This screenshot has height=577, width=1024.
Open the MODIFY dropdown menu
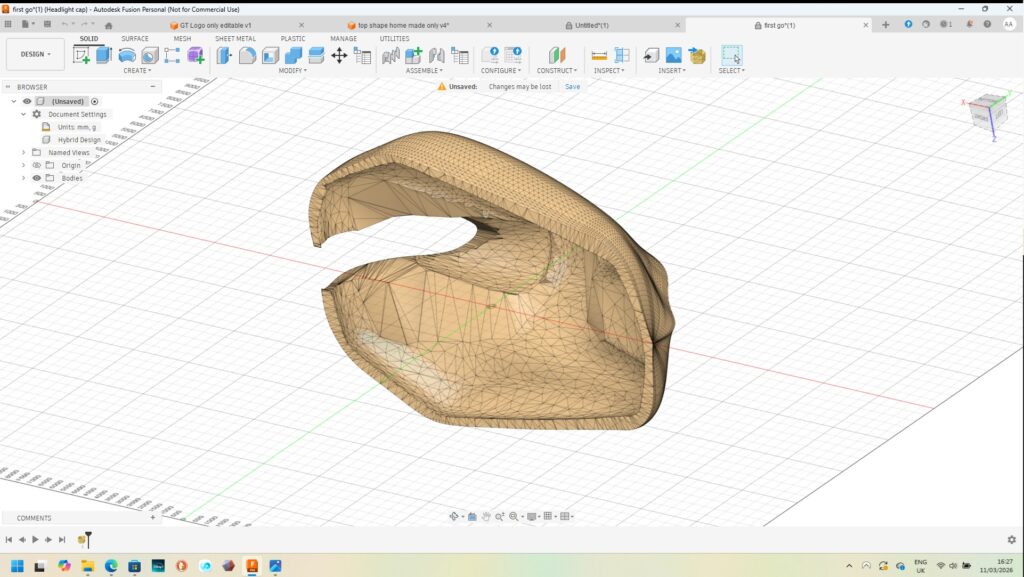(x=292, y=71)
